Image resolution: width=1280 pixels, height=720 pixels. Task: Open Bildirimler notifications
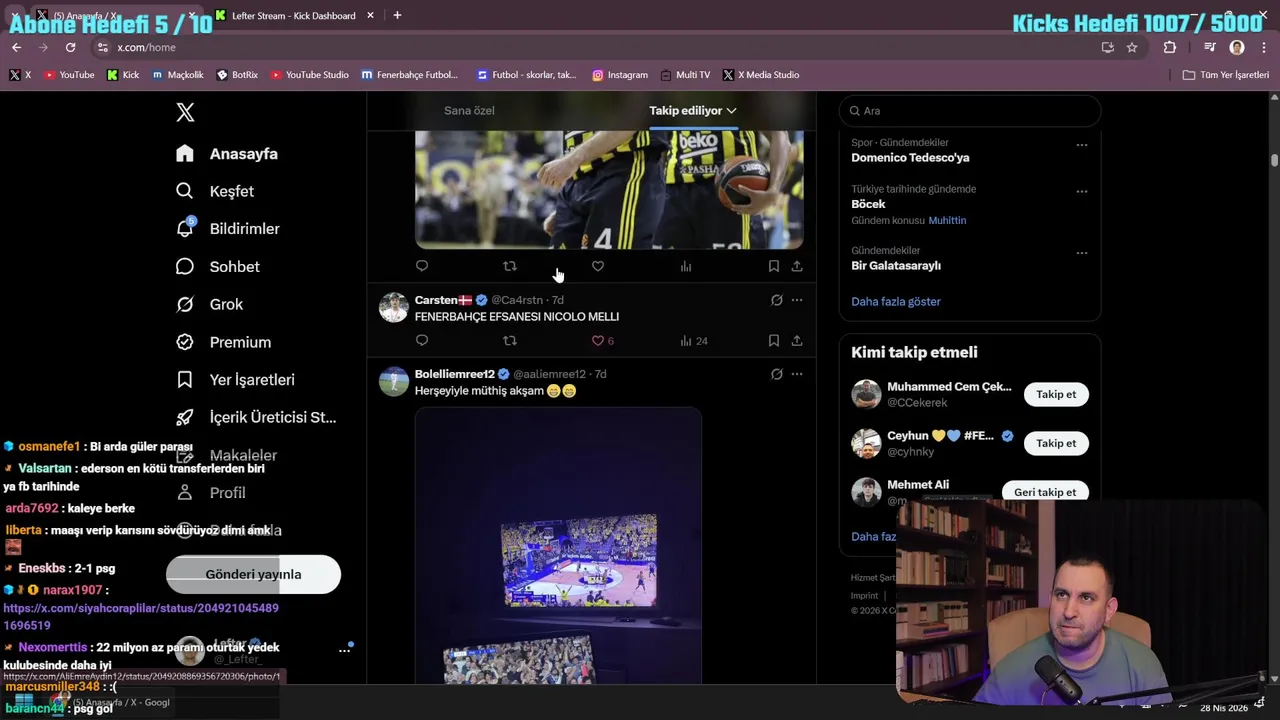click(228, 229)
